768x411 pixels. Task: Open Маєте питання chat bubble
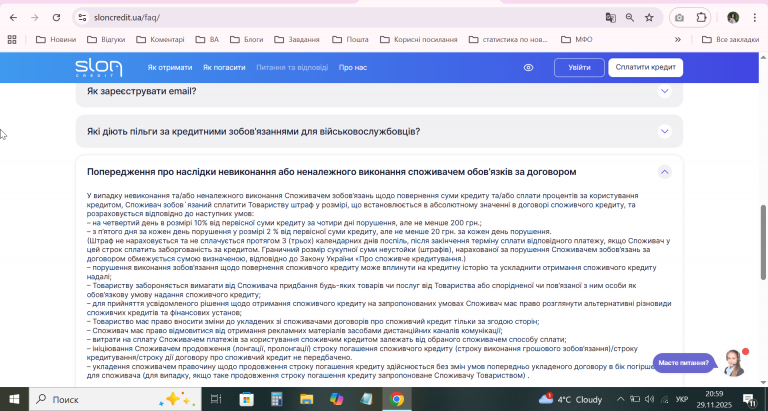[x=684, y=363]
